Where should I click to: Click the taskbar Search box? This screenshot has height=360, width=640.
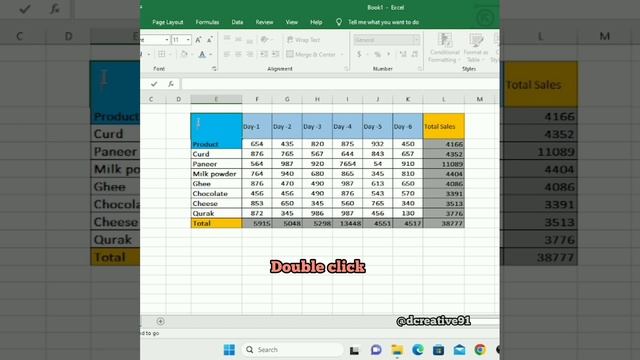292,350
